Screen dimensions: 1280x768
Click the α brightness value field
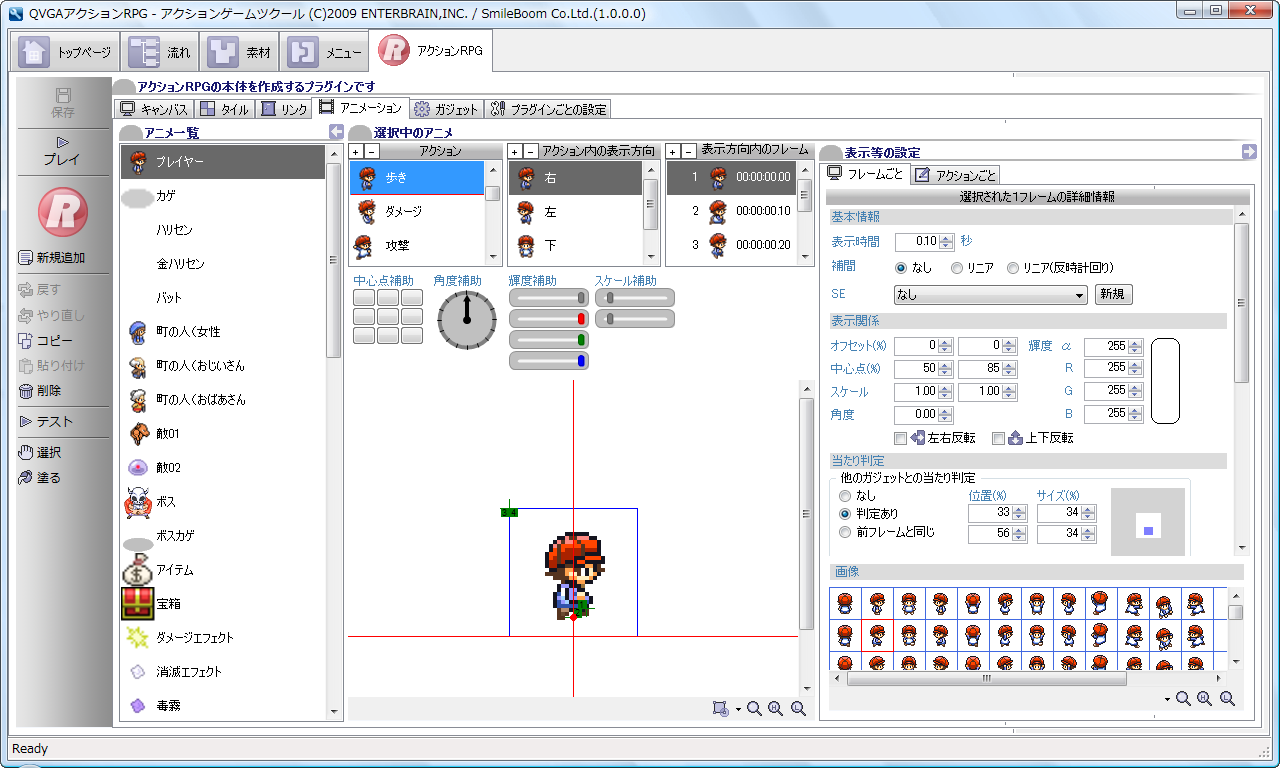point(1106,346)
